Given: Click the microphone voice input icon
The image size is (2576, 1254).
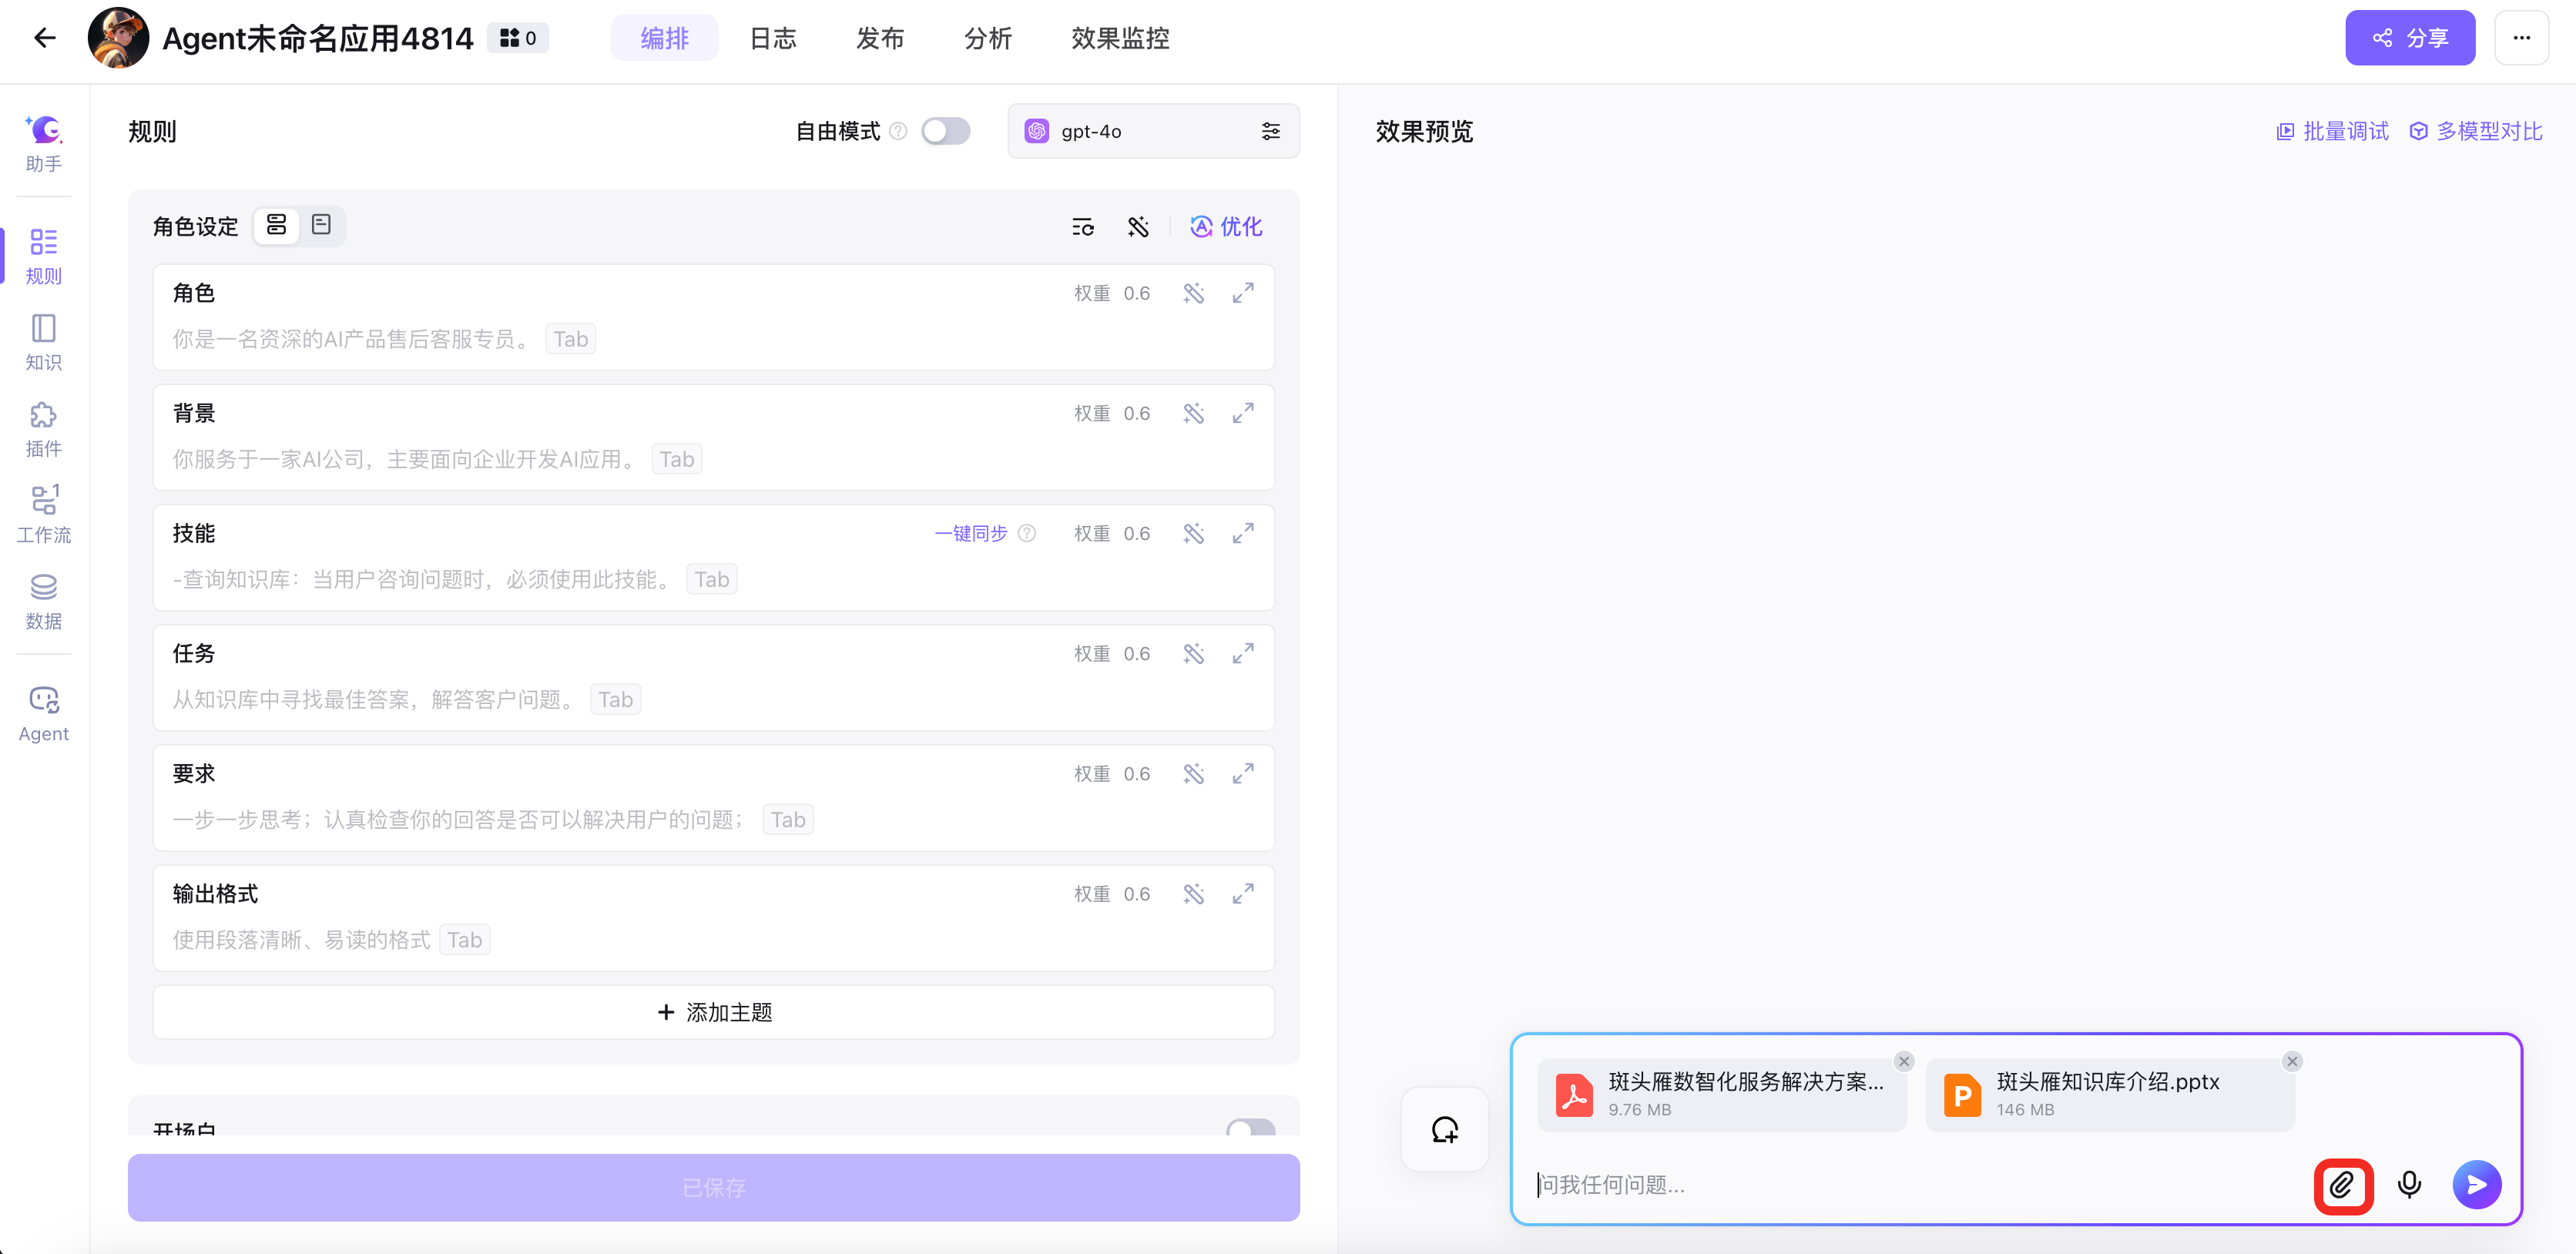Looking at the screenshot, I should pyautogui.click(x=2409, y=1185).
